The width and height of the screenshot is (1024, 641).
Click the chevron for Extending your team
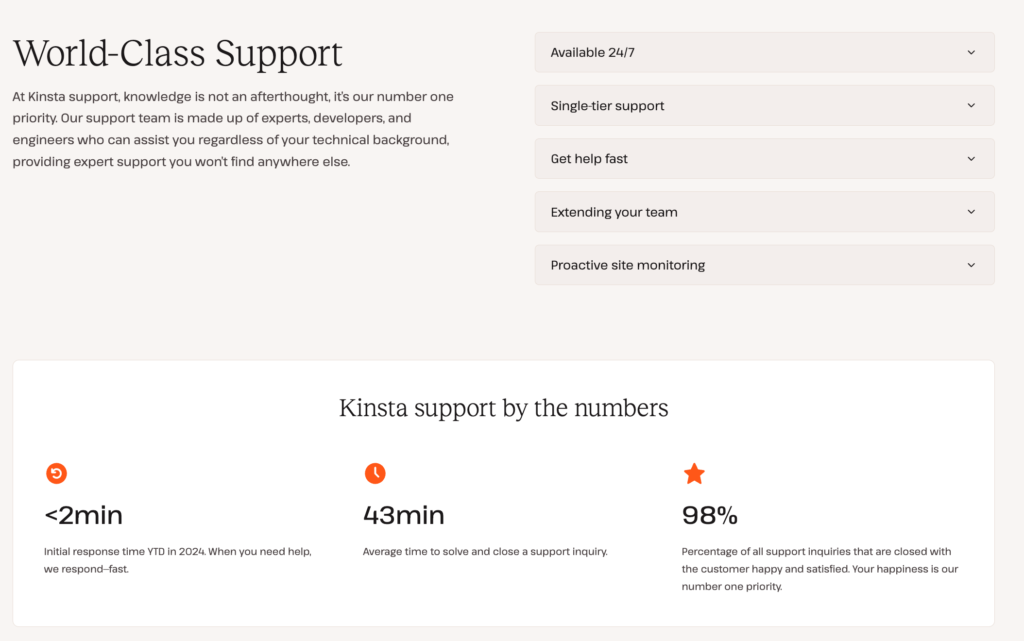pos(971,212)
